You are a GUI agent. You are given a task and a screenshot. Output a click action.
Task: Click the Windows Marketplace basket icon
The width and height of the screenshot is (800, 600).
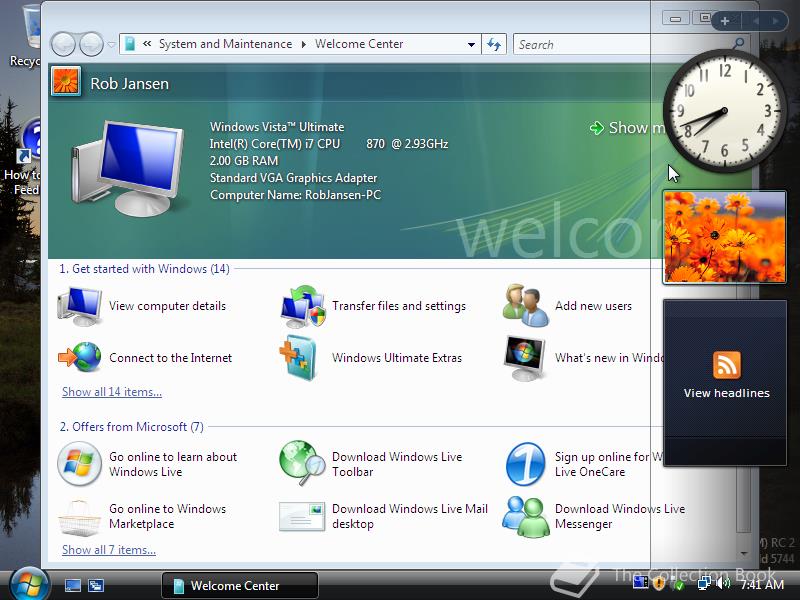pos(79,517)
